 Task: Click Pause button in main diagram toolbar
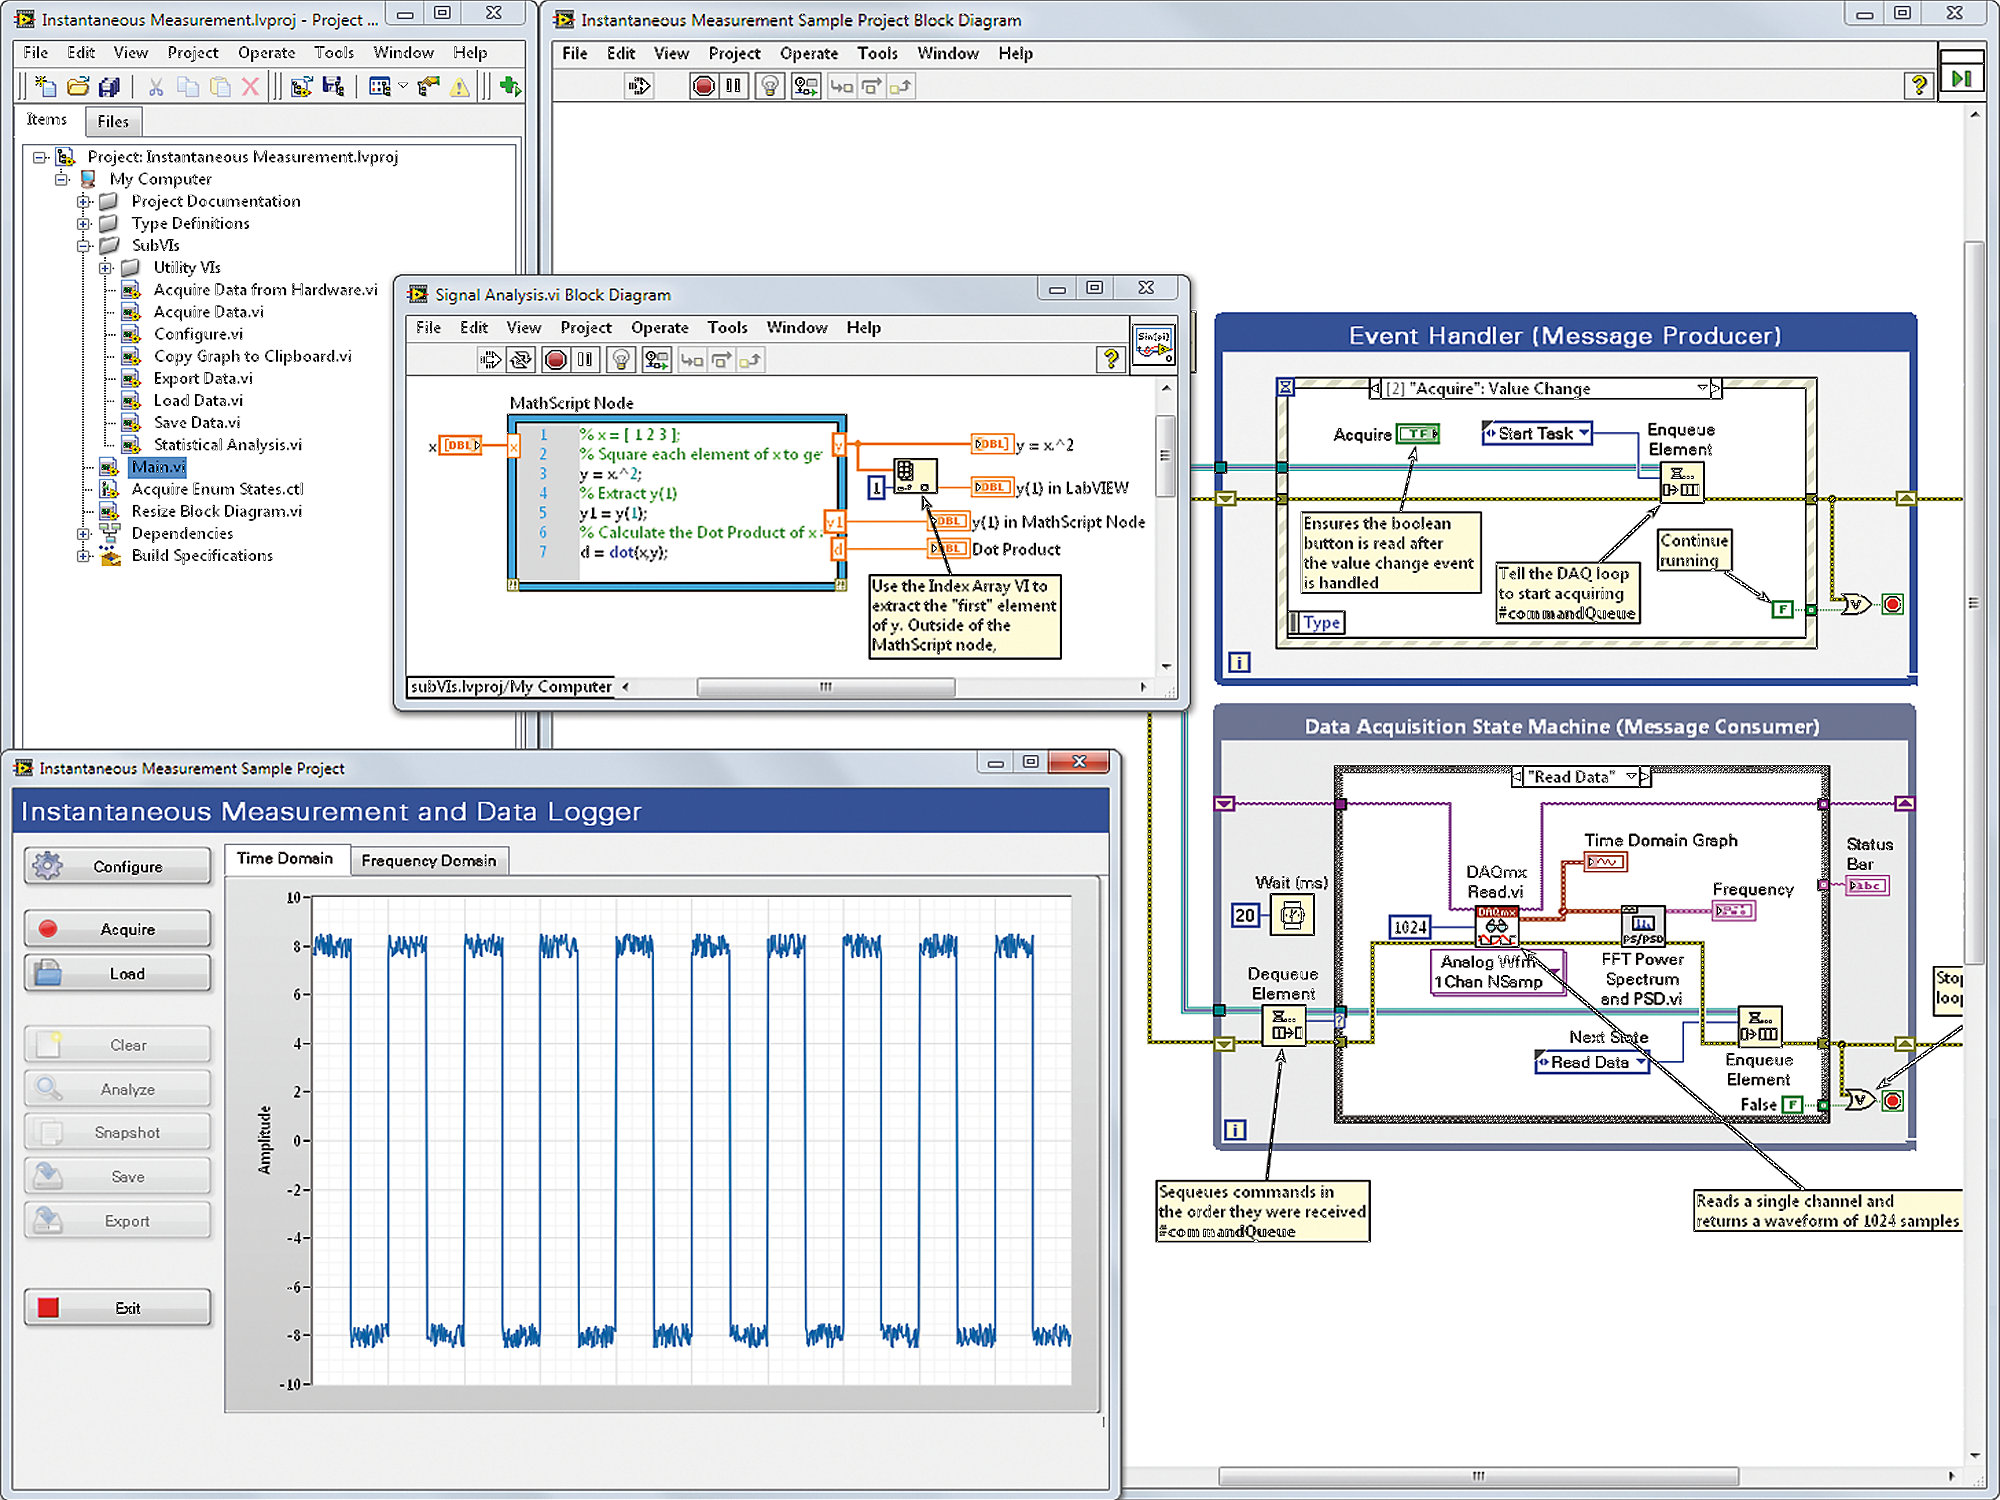click(x=734, y=87)
